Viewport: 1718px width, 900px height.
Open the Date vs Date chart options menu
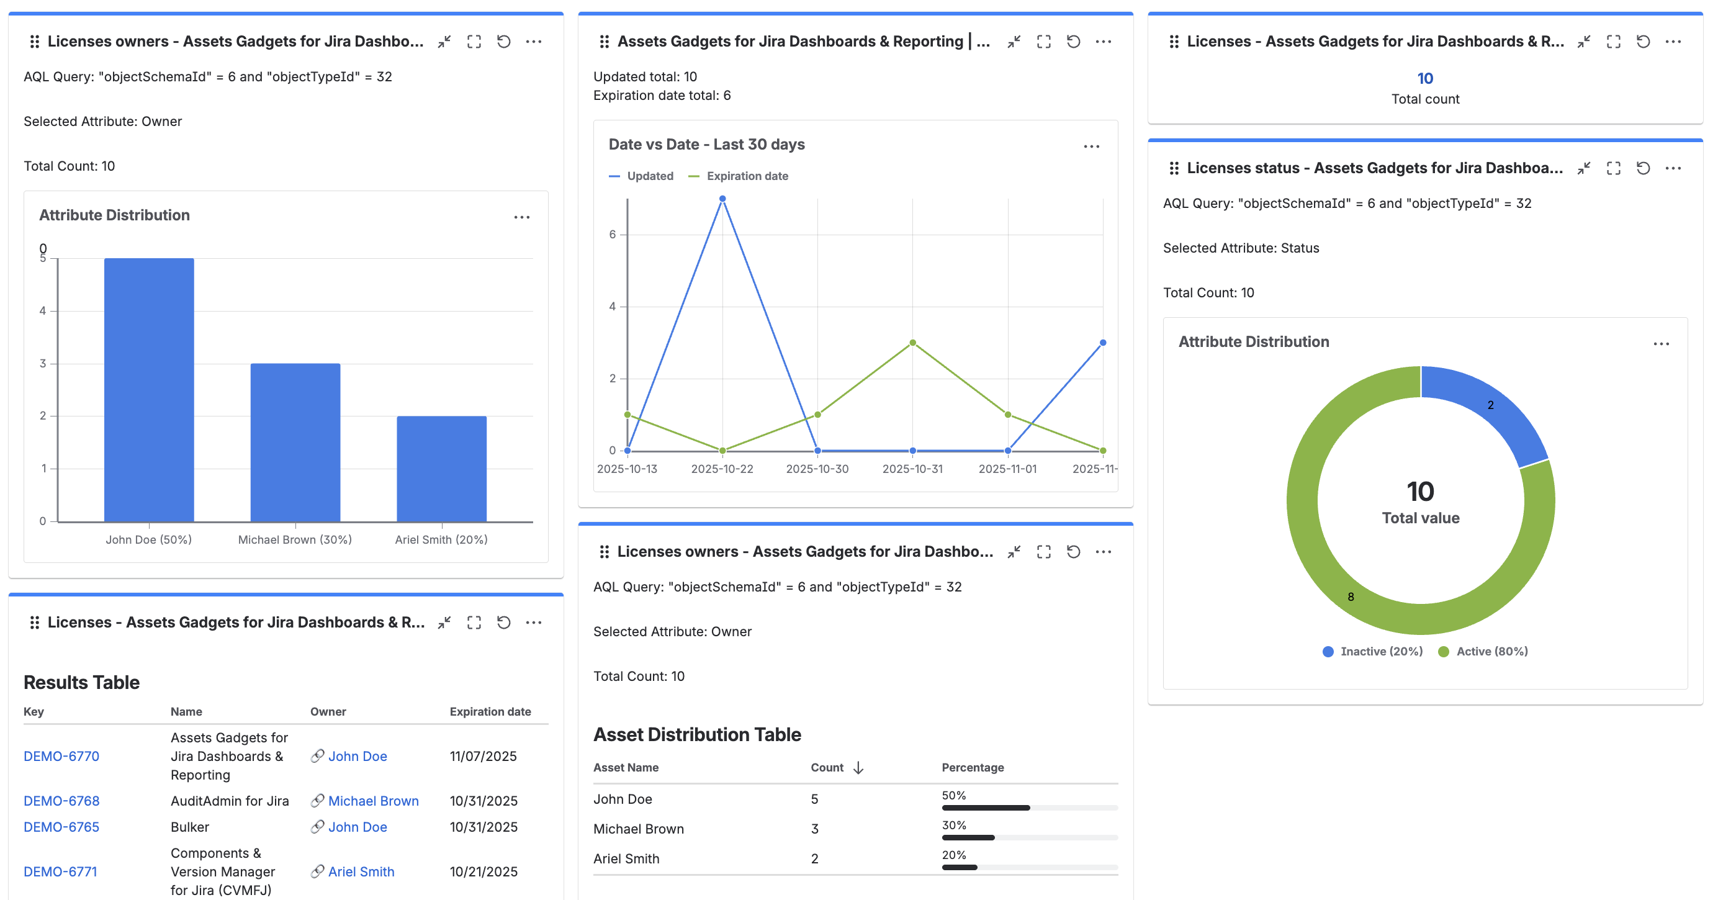pyautogui.click(x=1091, y=145)
